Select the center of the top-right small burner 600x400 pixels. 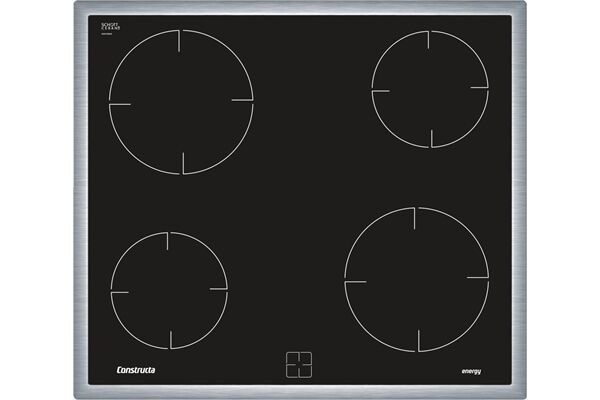[x=430, y=89]
